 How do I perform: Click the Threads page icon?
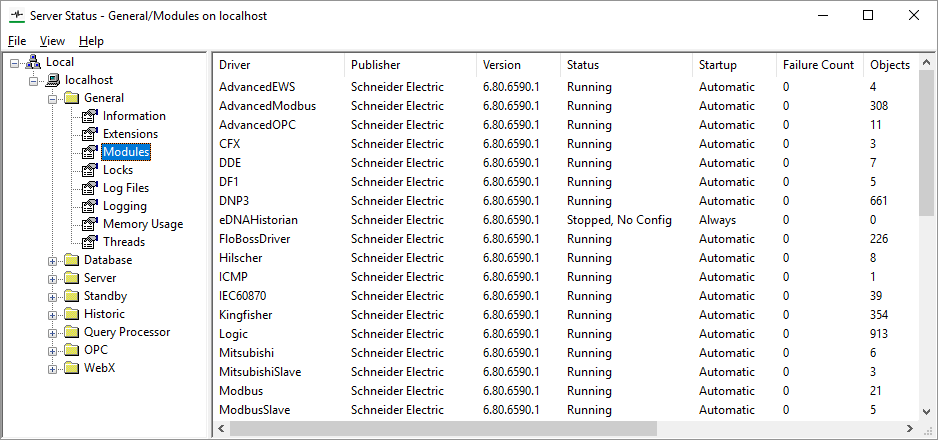(90, 242)
